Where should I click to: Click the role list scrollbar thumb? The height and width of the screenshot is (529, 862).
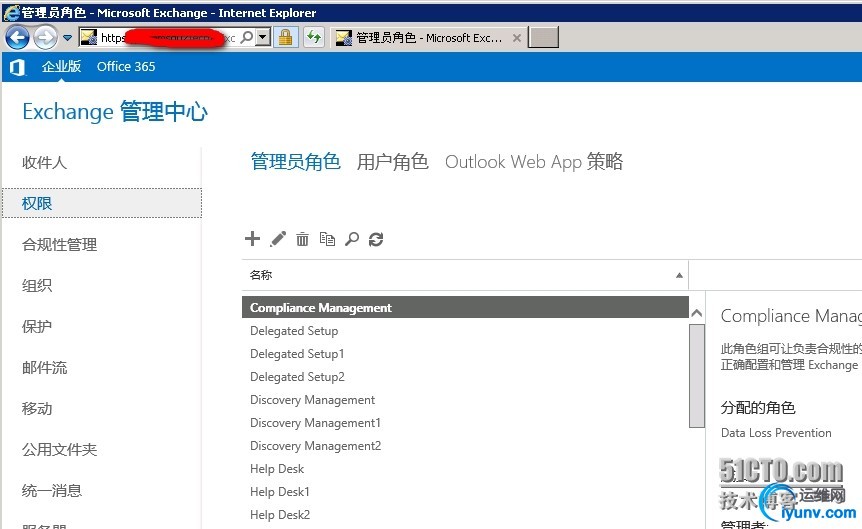pyautogui.click(x=697, y=376)
